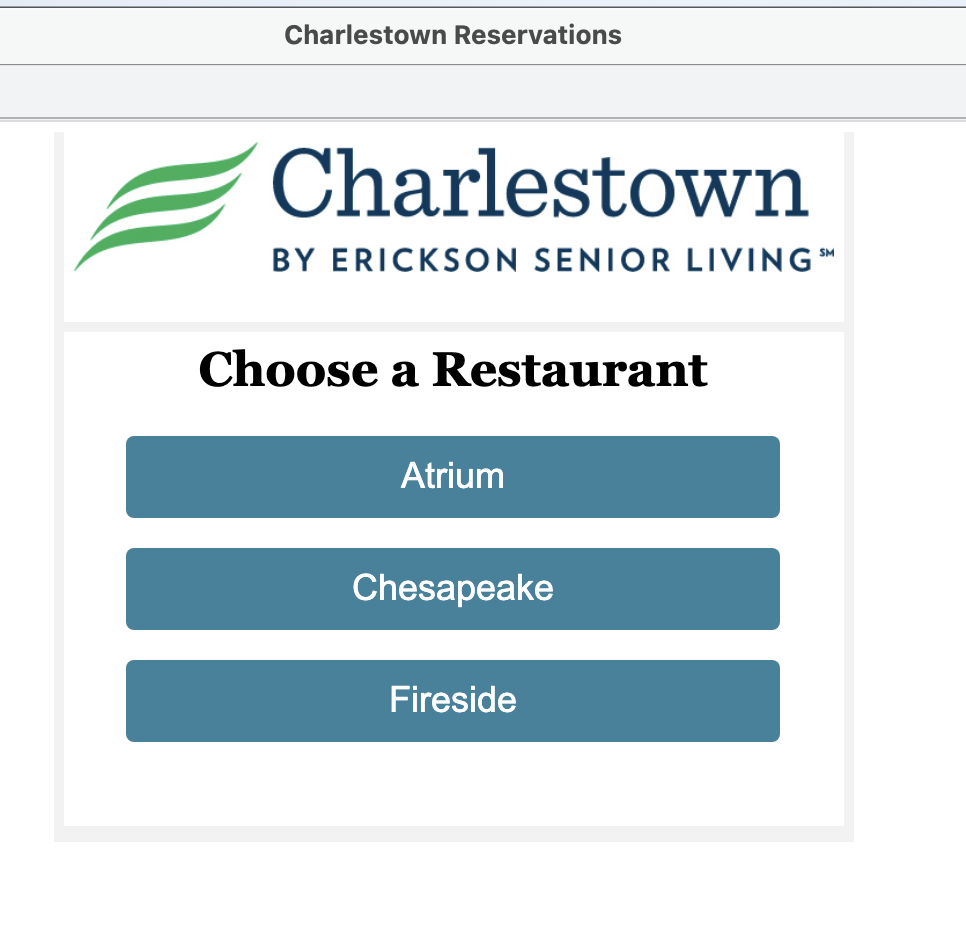Click the word "Reservations" in the title bar

pyautogui.click(x=537, y=36)
